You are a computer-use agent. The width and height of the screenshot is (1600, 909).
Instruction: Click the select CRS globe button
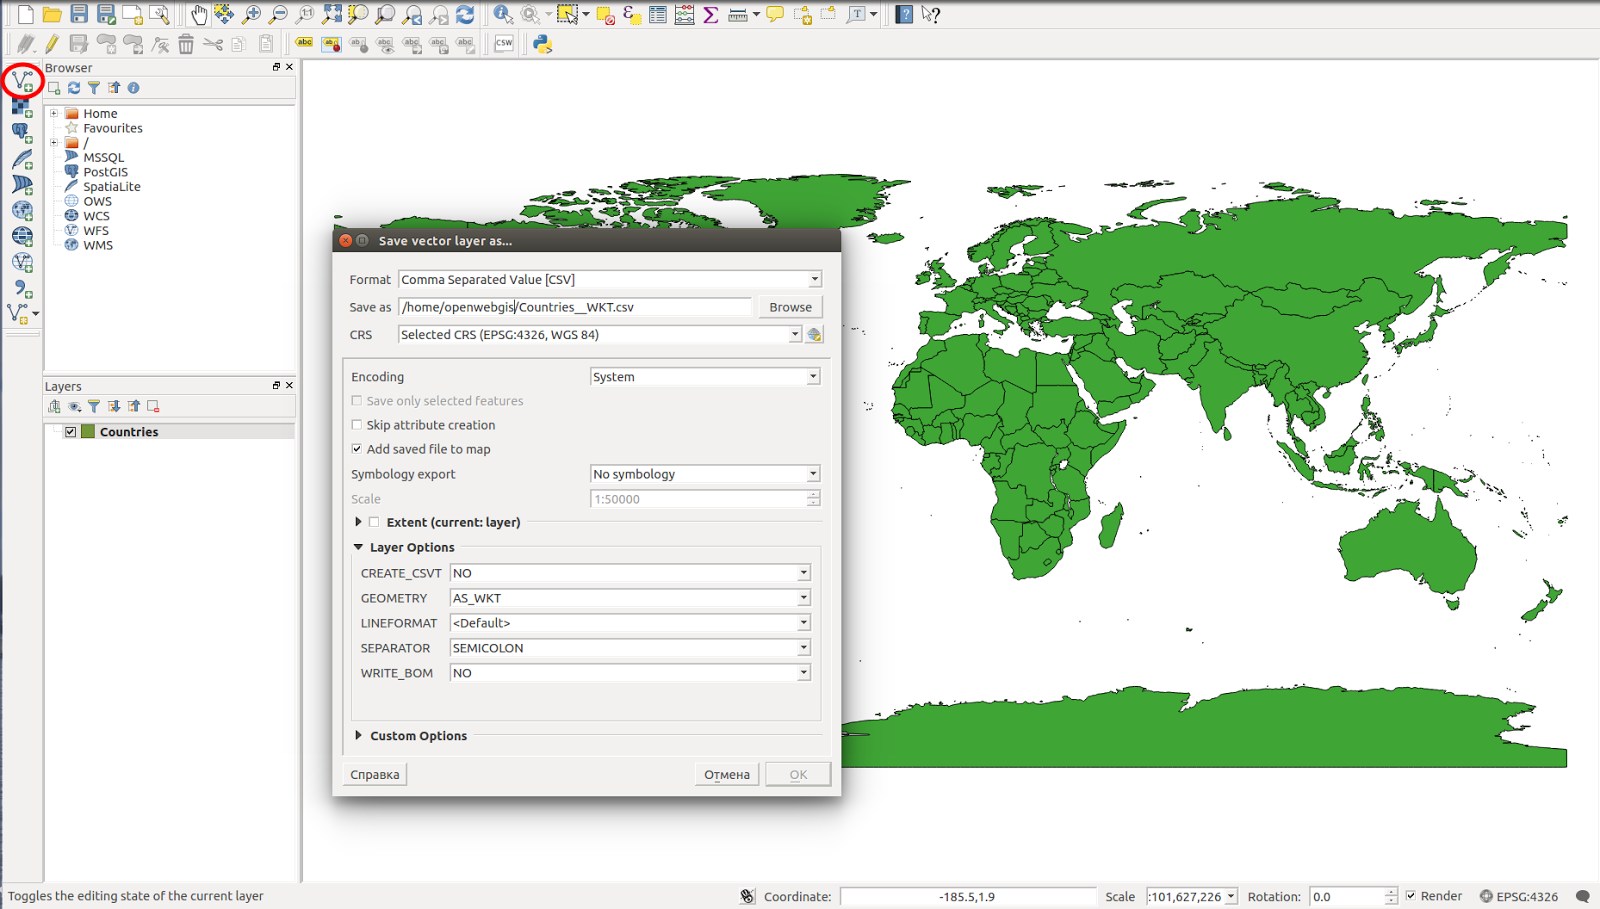(814, 335)
